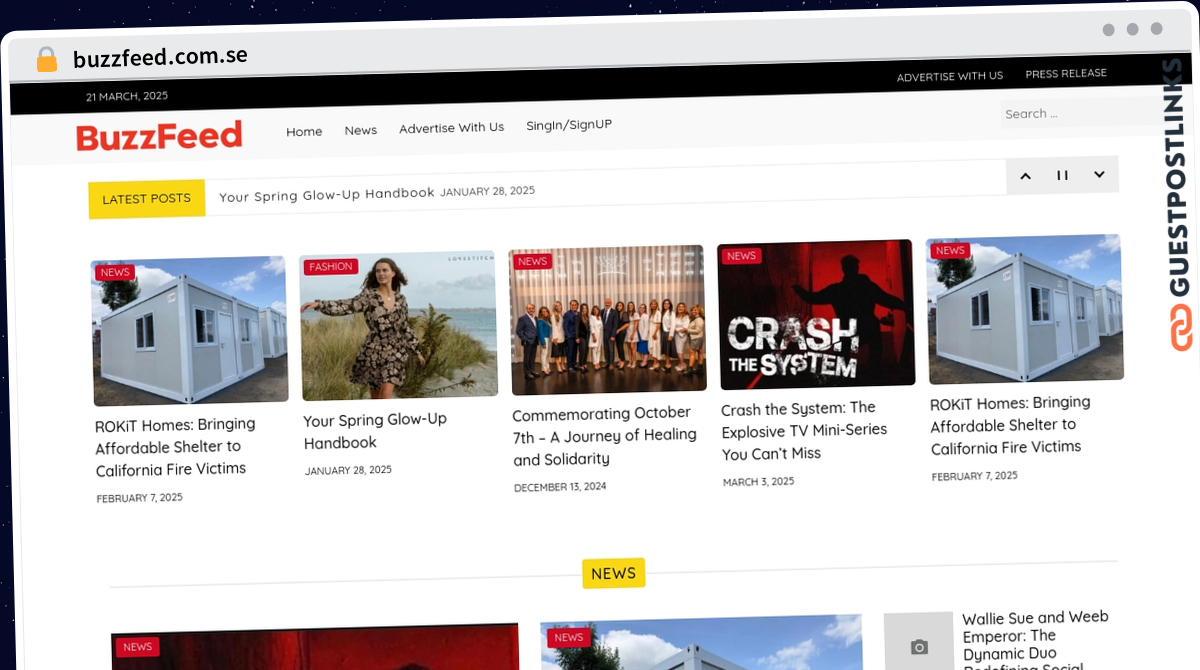Show the next latest post with the down arrow

coord(1099,174)
